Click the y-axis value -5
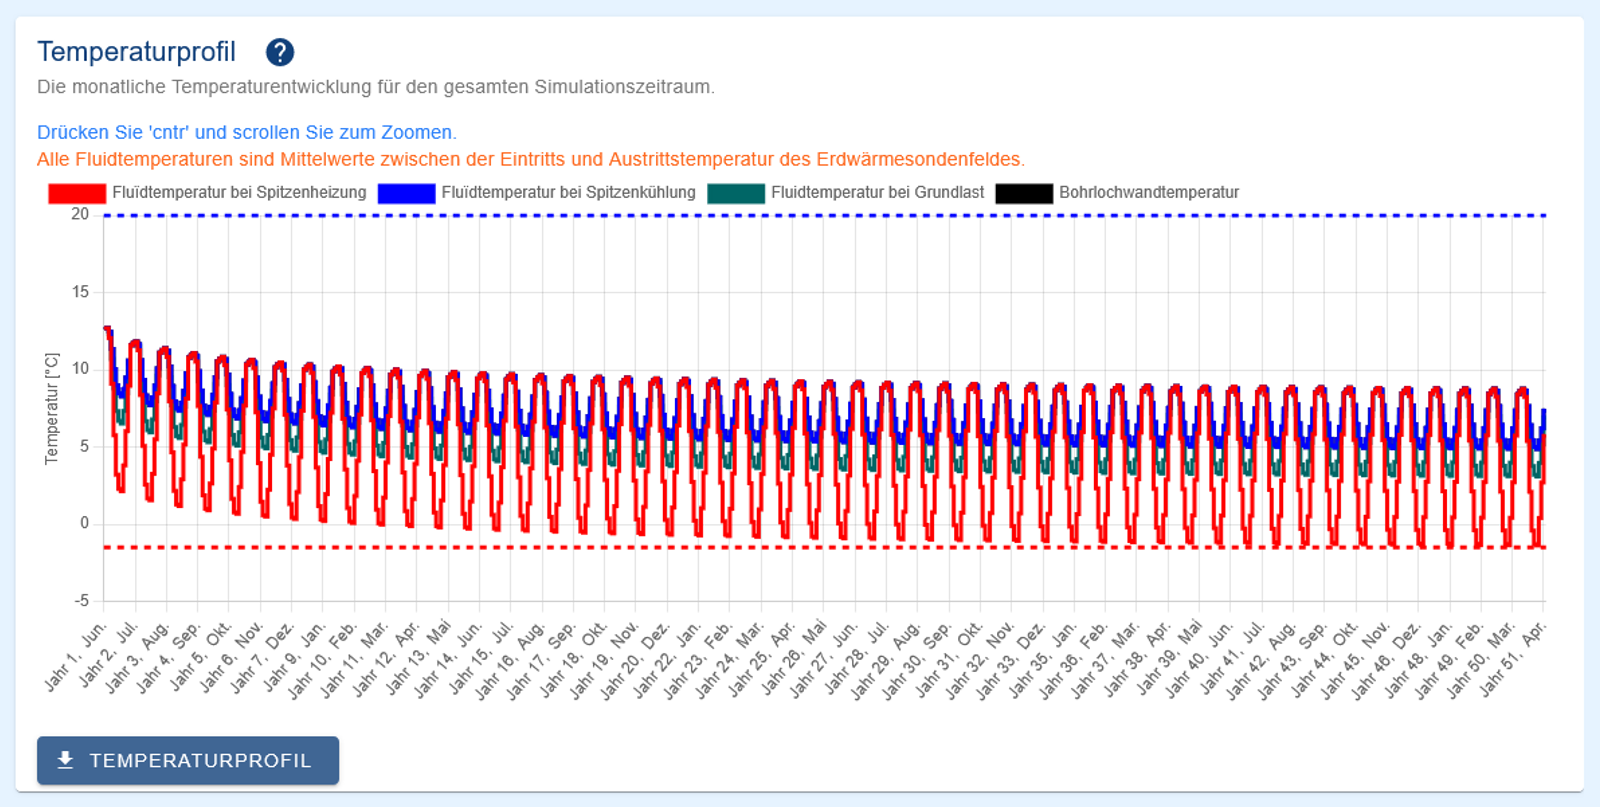Viewport: 1600px width, 807px height. (80, 601)
